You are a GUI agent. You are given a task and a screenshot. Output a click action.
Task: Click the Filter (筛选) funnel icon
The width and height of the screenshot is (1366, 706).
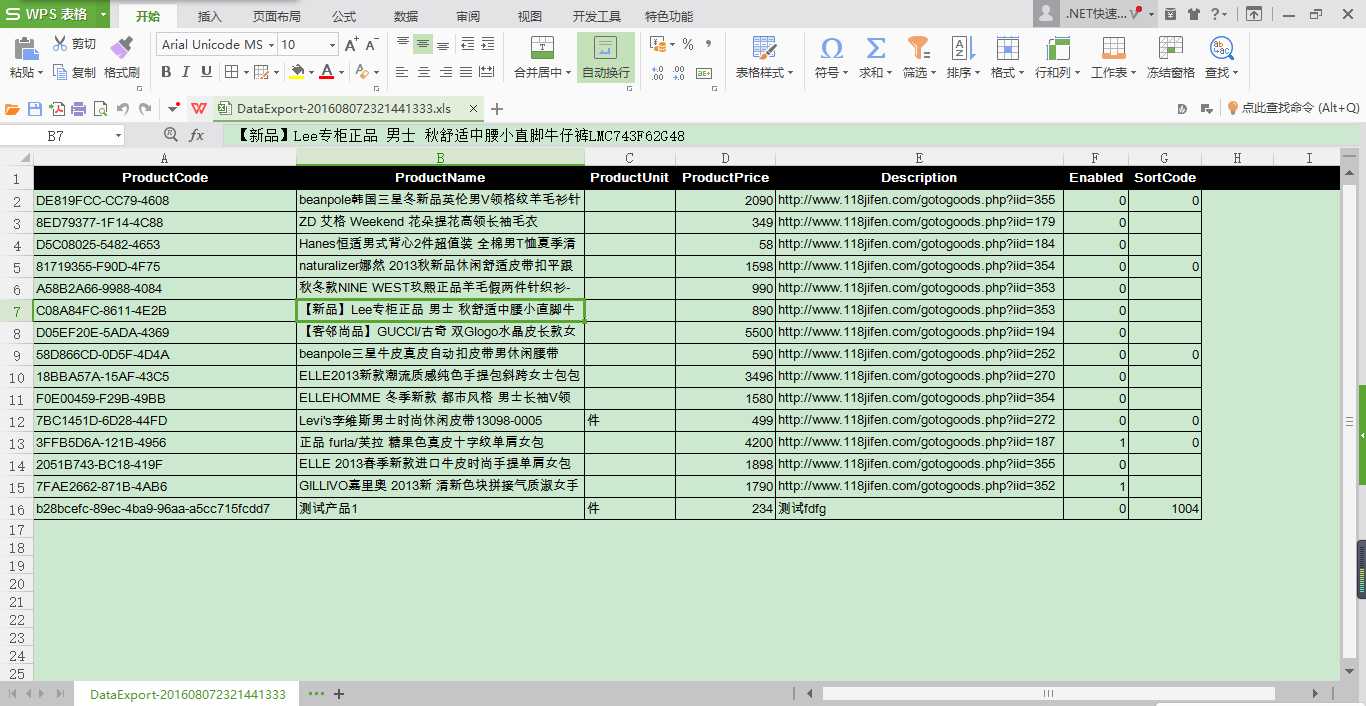coord(918,48)
